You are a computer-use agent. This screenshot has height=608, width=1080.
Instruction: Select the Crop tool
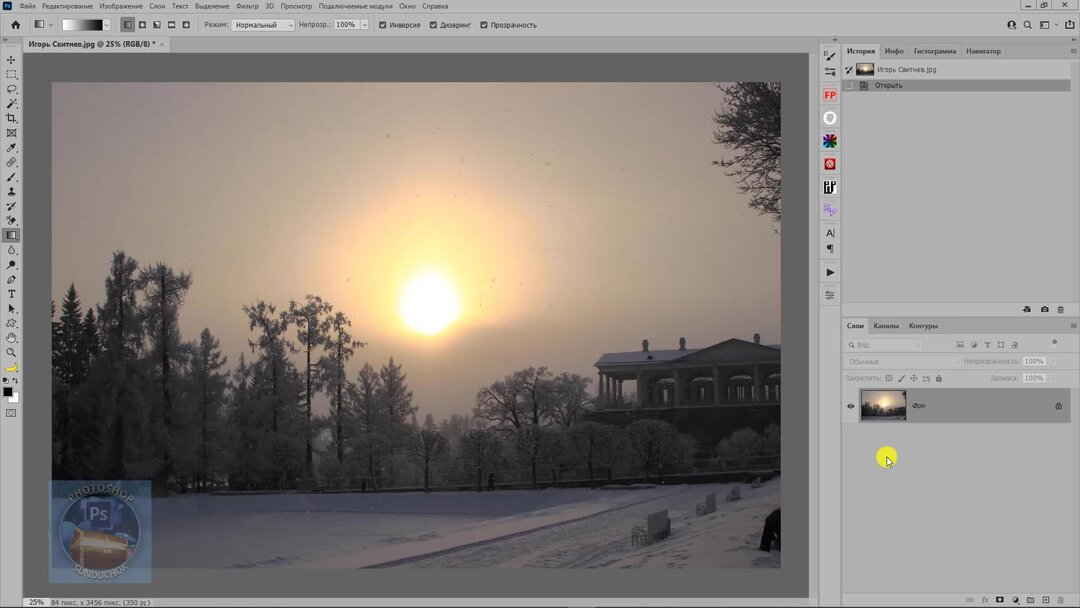[11, 118]
